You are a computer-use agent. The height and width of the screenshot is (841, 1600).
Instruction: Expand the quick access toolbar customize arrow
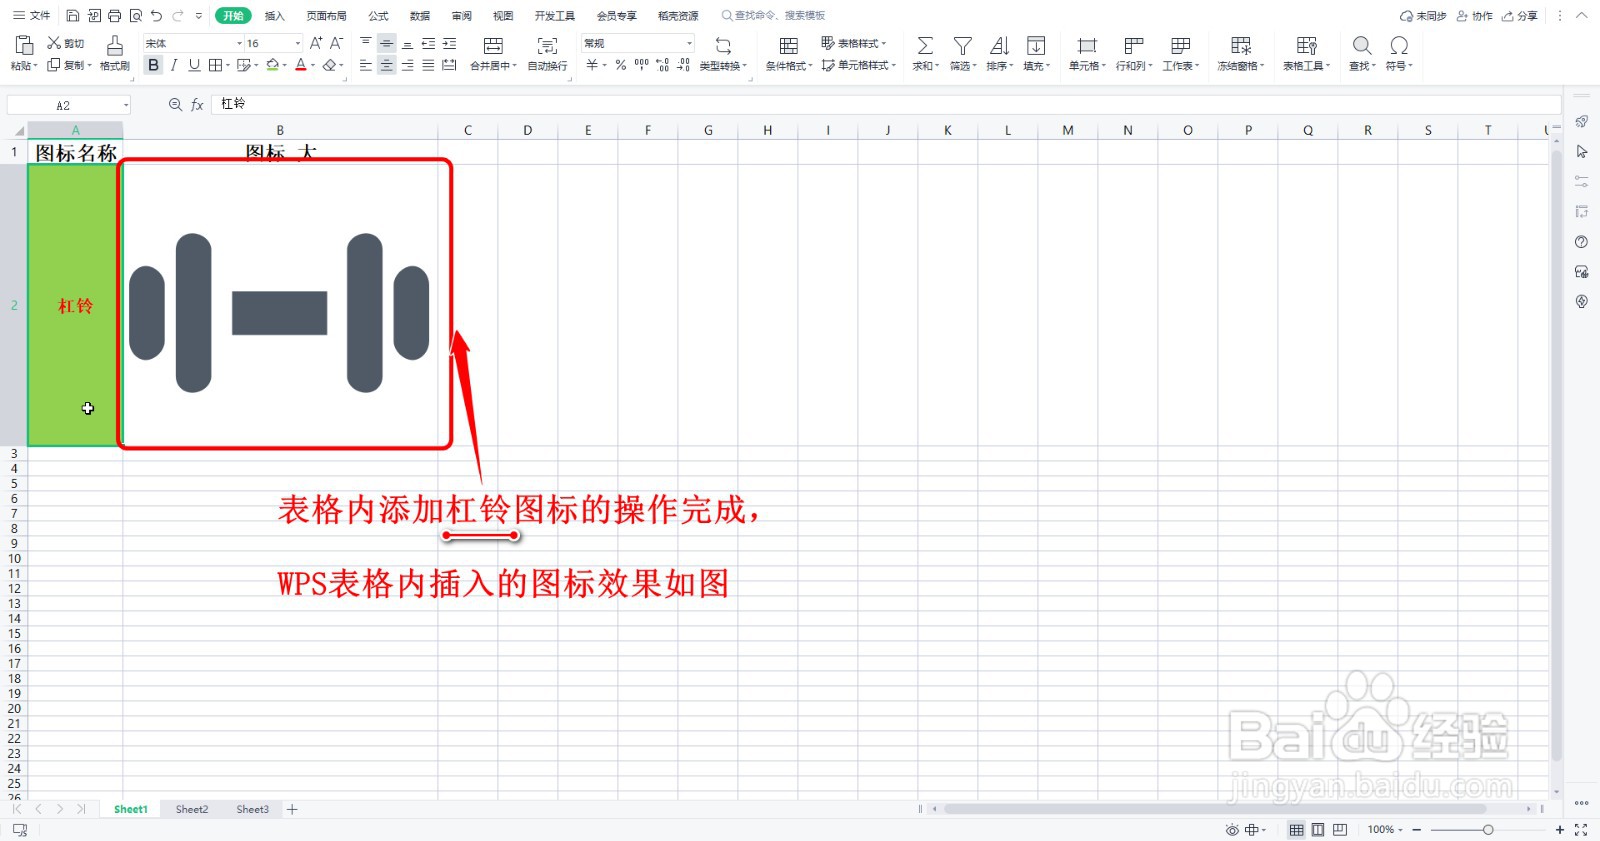pos(199,16)
